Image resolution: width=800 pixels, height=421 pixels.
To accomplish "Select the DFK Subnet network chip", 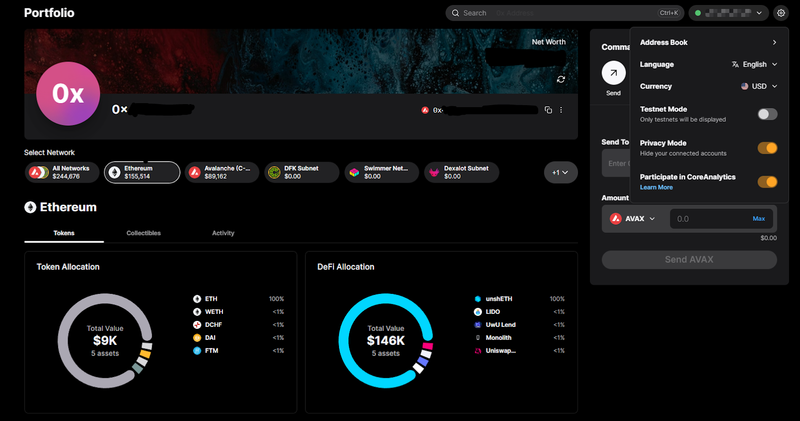I will click(302, 172).
